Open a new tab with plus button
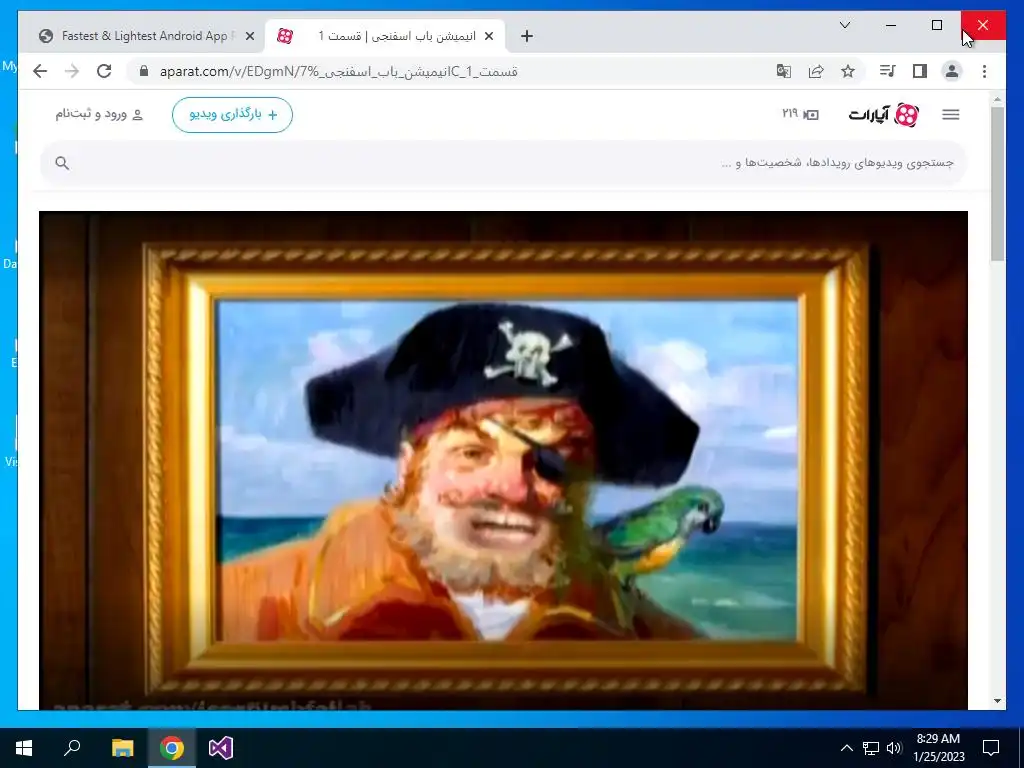The image size is (1024, 768). click(x=527, y=37)
